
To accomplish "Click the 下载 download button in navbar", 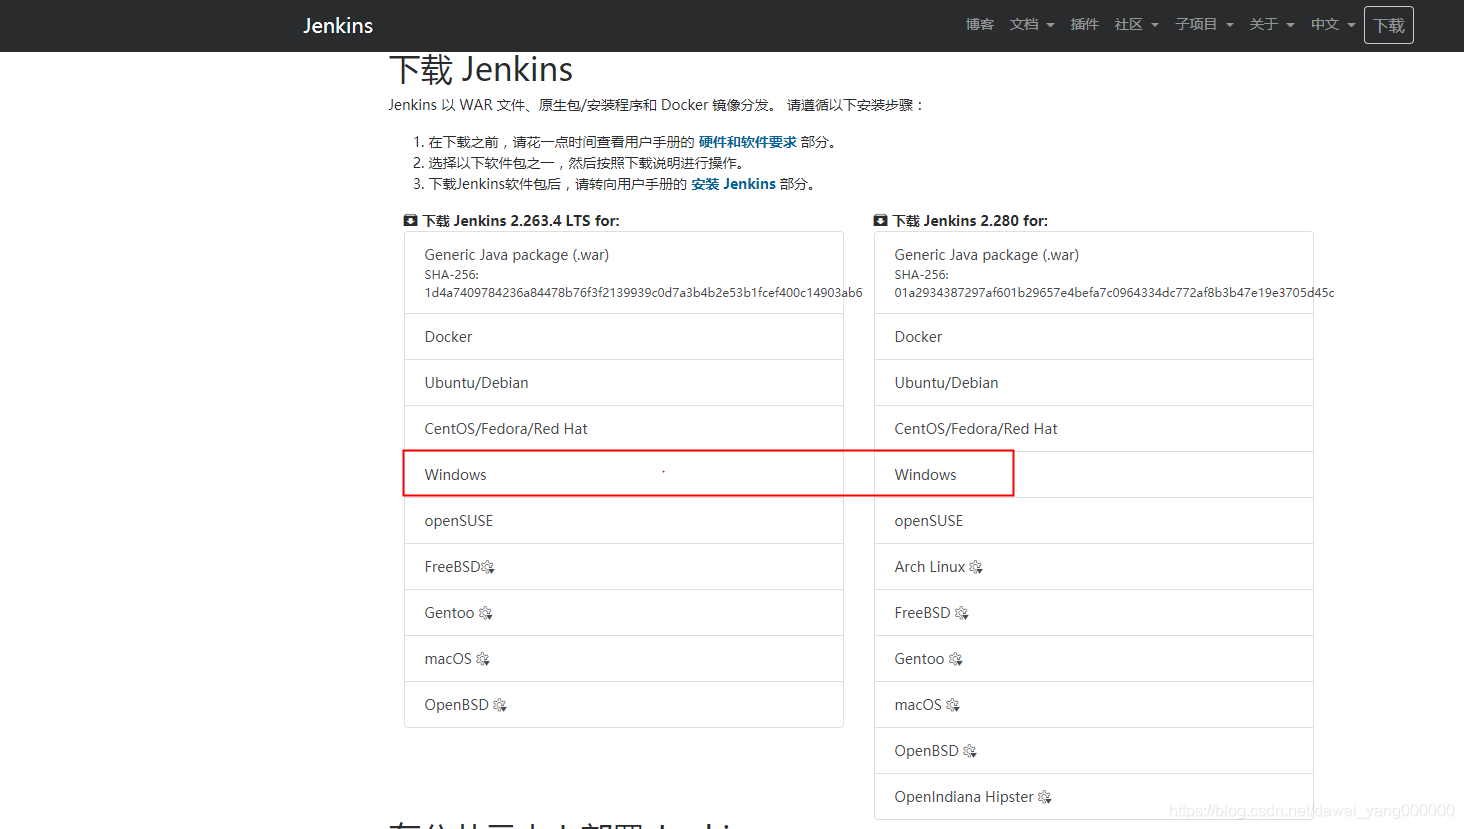I will (x=1389, y=26).
